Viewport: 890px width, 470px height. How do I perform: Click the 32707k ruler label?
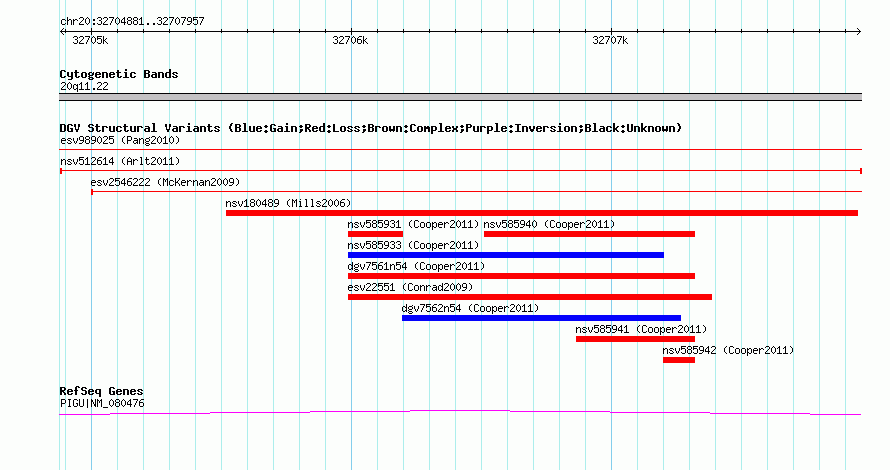click(x=610, y=40)
